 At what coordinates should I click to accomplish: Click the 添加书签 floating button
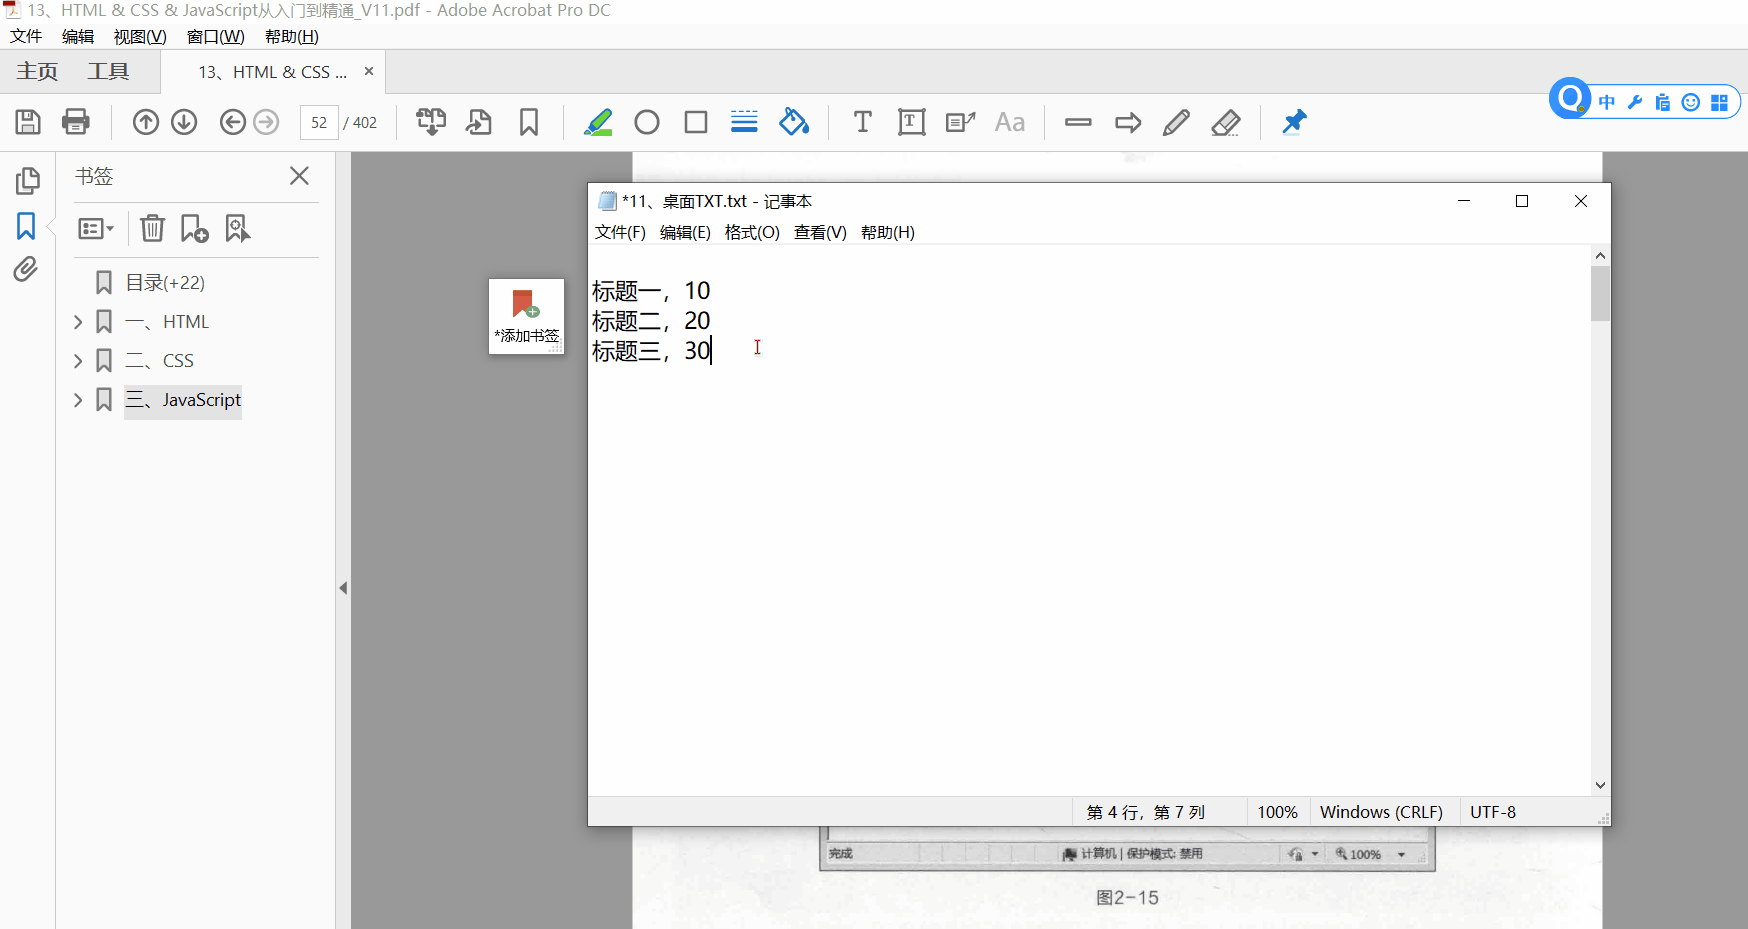coord(526,316)
